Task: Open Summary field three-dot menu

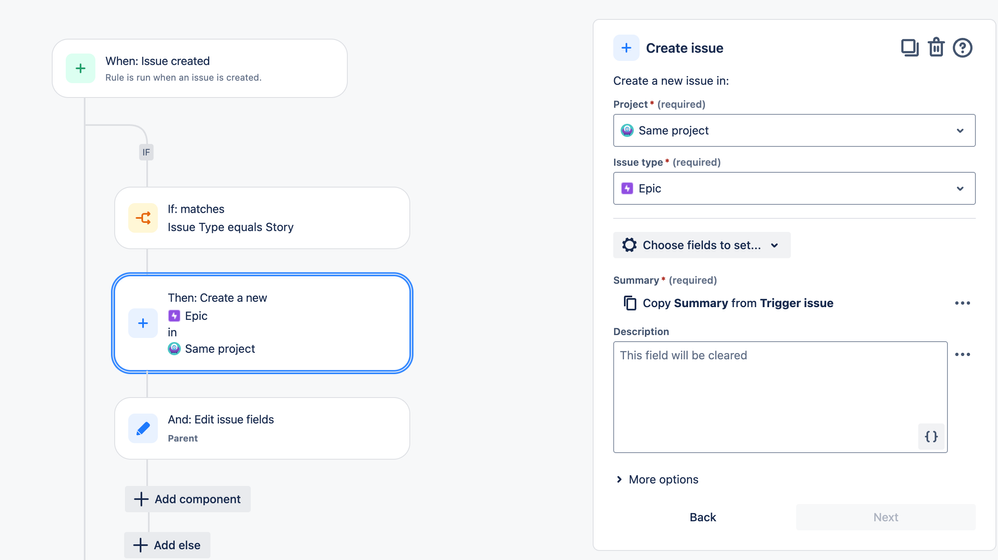Action: point(962,303)
